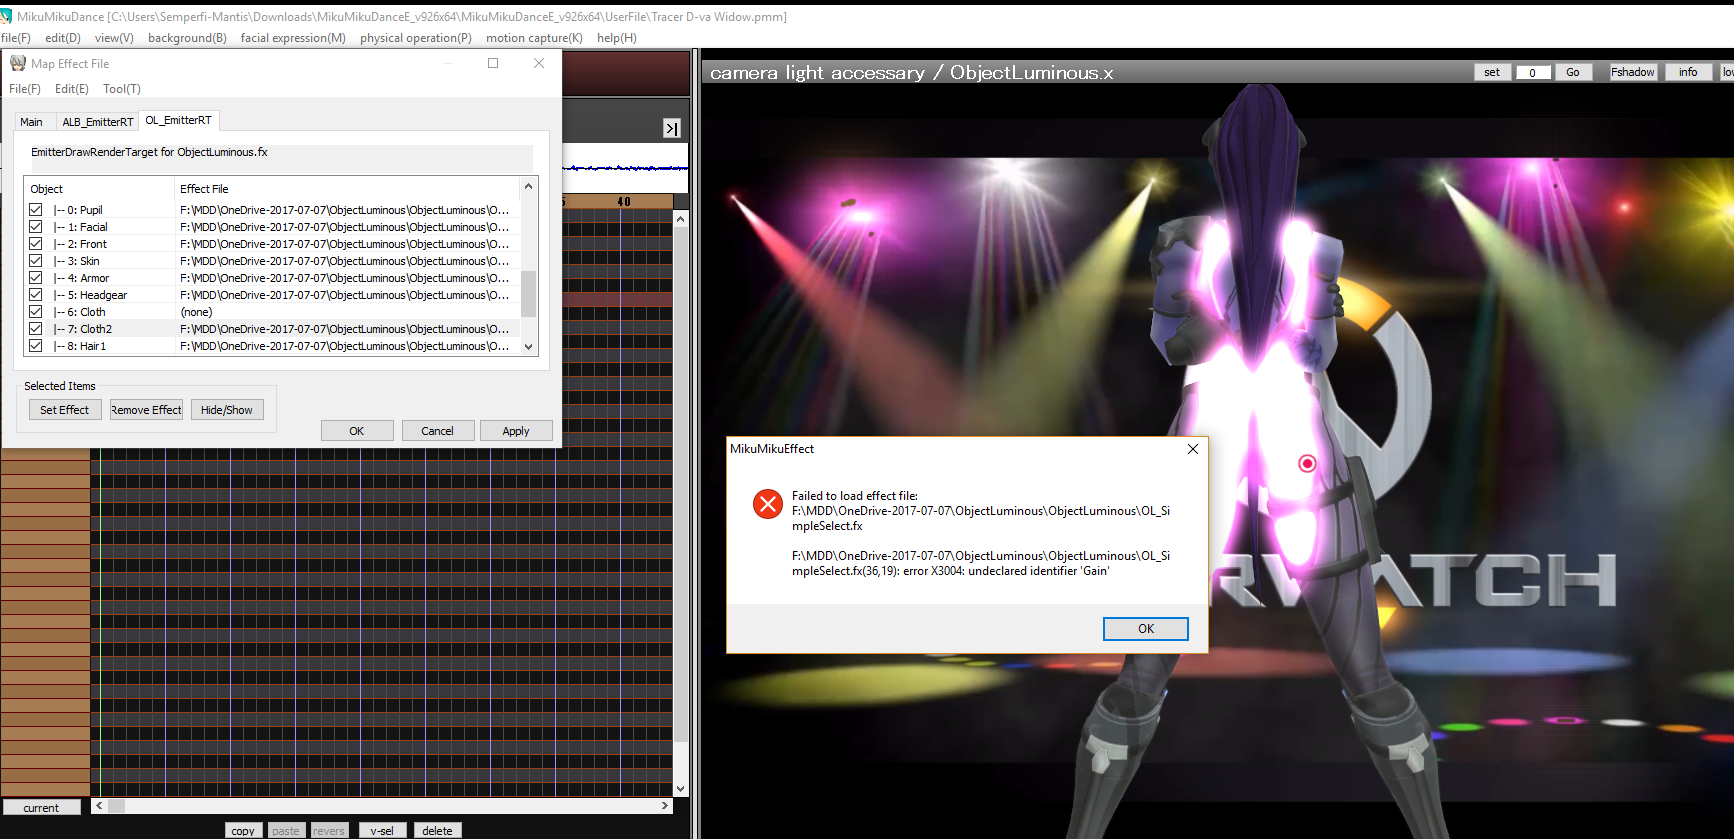Uncheck the 0: Pupil object checkbox
Image resolution: width=1734 pixels, height=839 pixels.
36,210
